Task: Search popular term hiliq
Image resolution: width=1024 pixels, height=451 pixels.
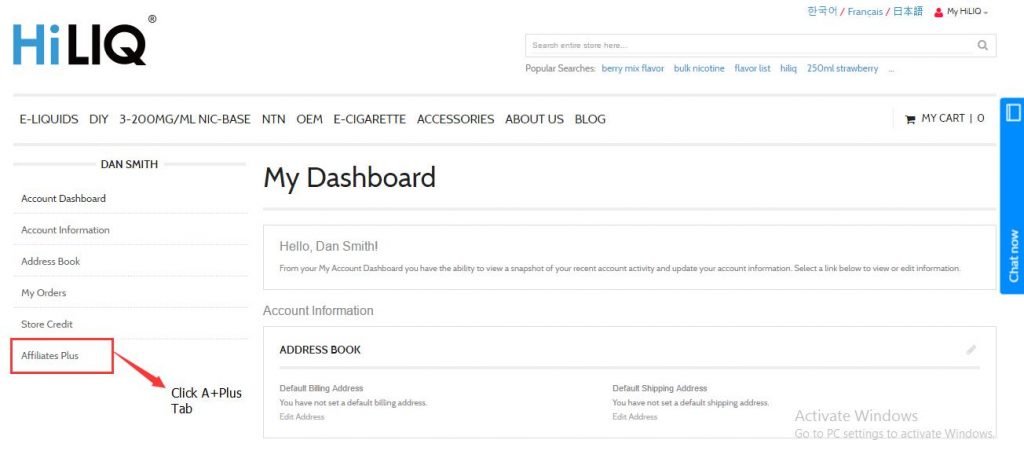Action: (x=788, y=69)
